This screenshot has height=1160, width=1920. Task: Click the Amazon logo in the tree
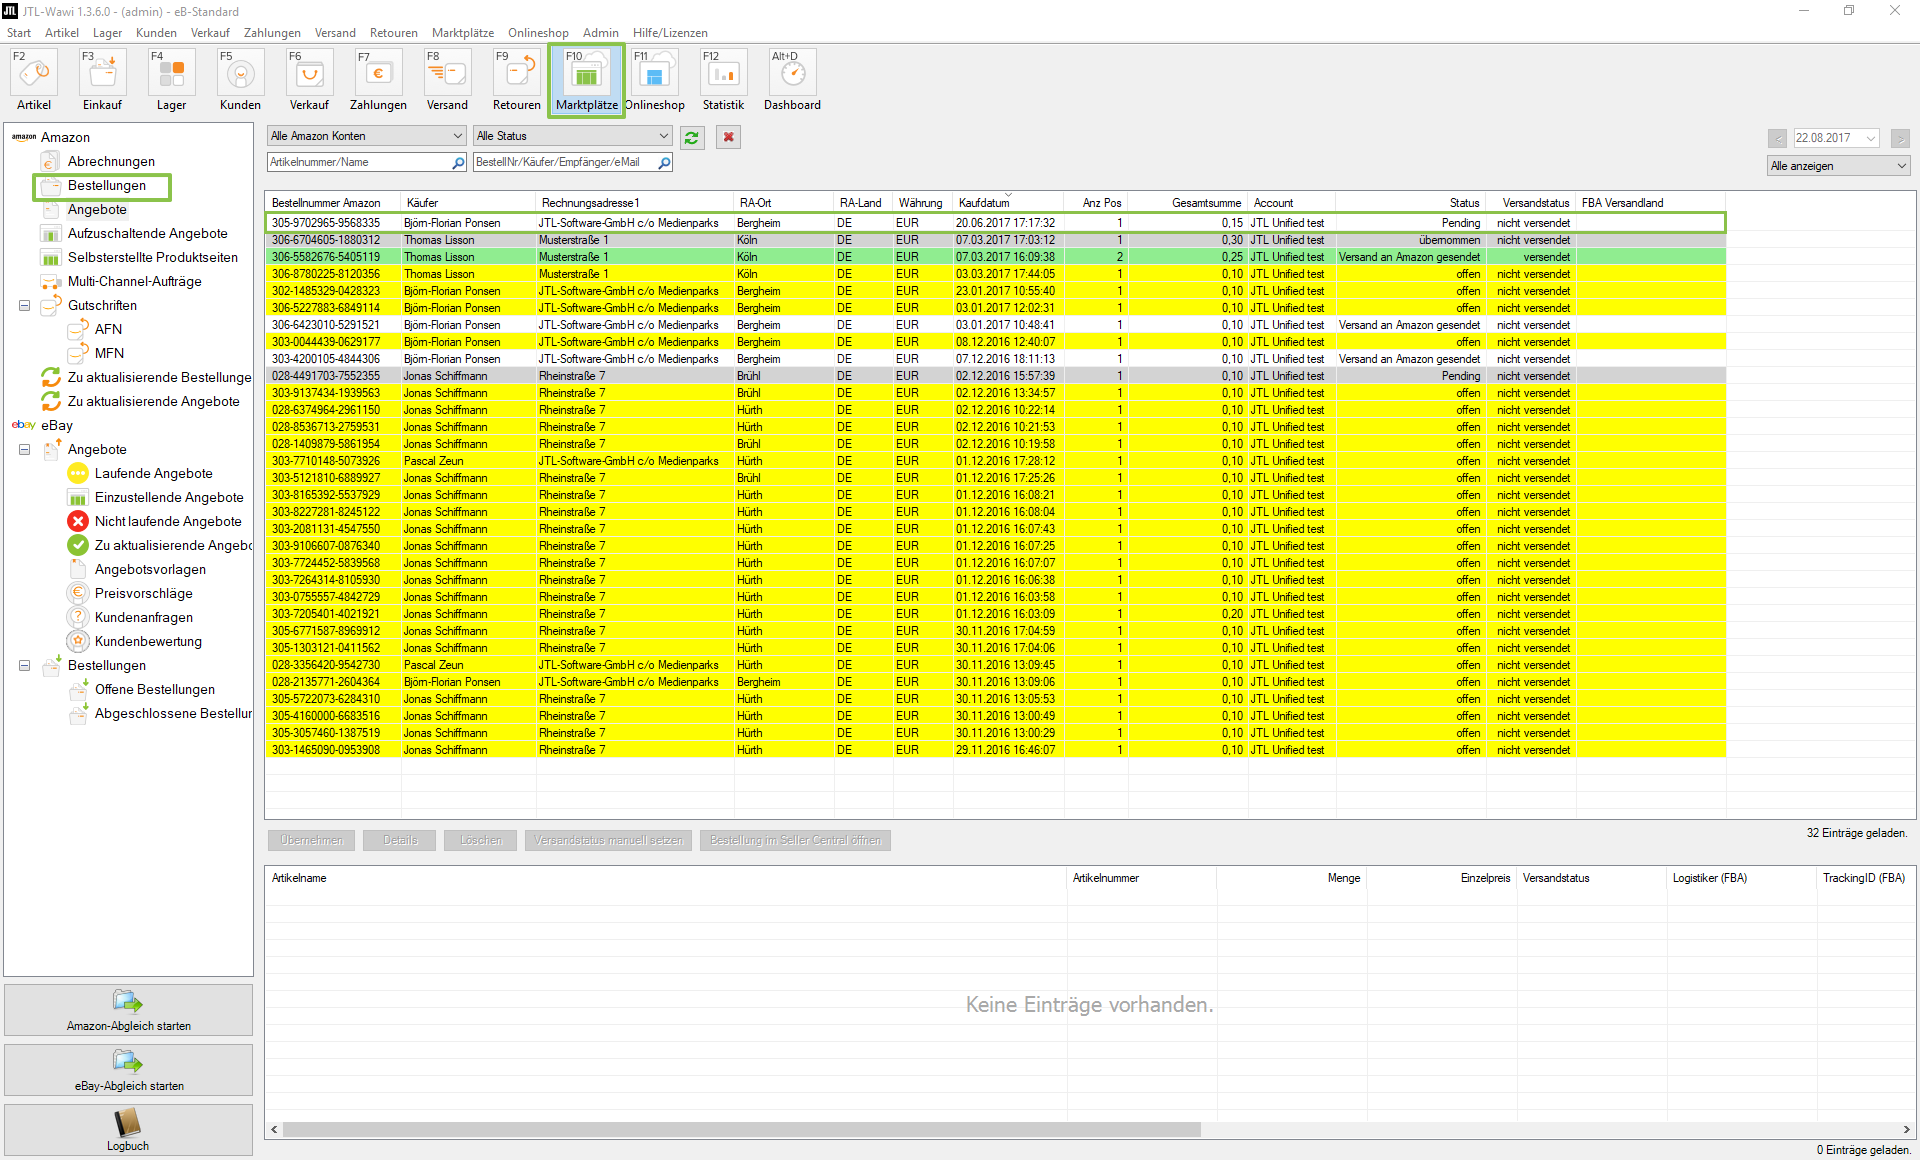tap(24, 137)
